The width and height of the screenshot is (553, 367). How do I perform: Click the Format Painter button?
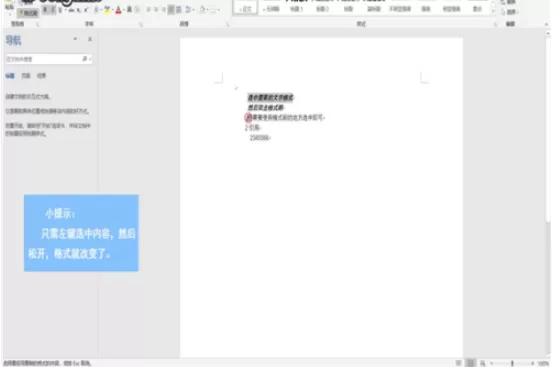coord(28,13)
